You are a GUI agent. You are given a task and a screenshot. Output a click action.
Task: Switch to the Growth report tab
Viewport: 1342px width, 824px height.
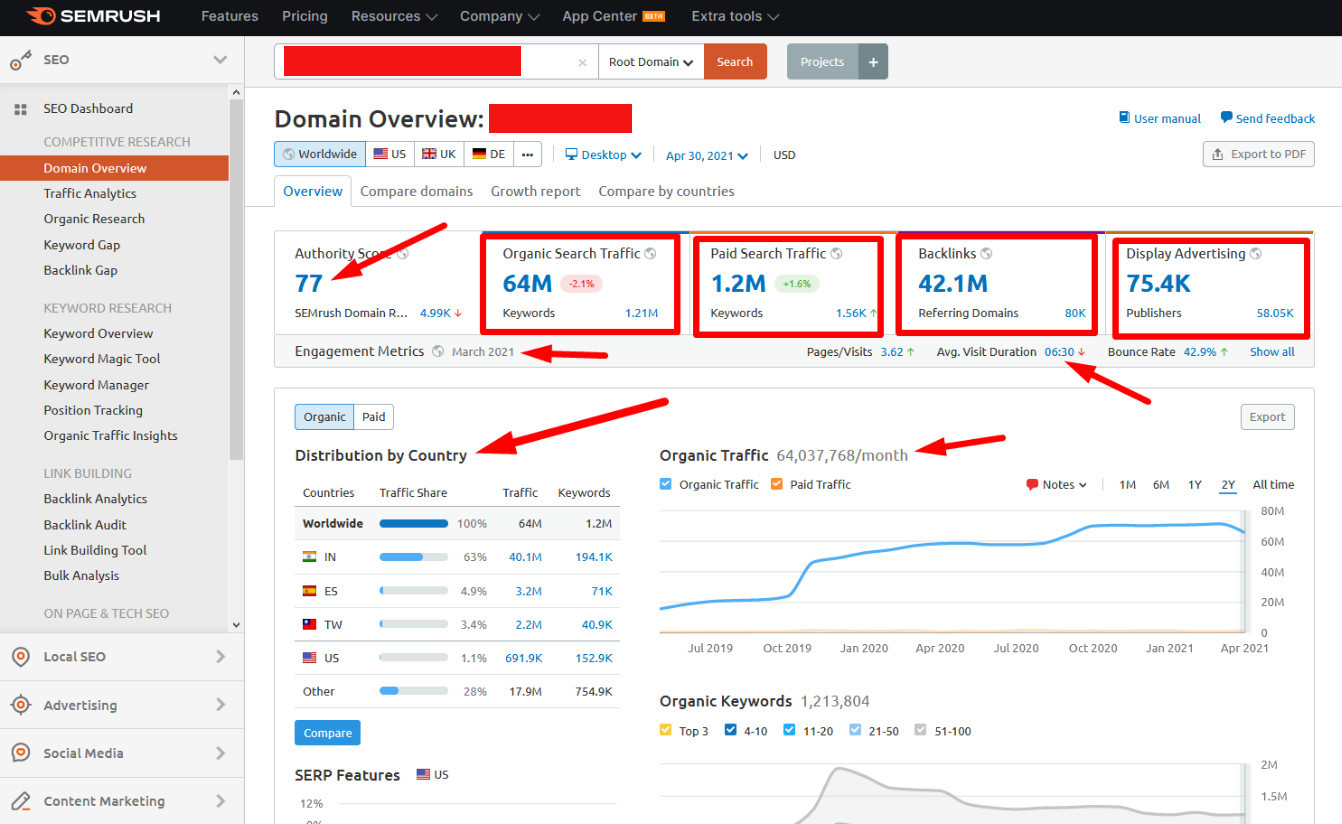pos(536,191)
